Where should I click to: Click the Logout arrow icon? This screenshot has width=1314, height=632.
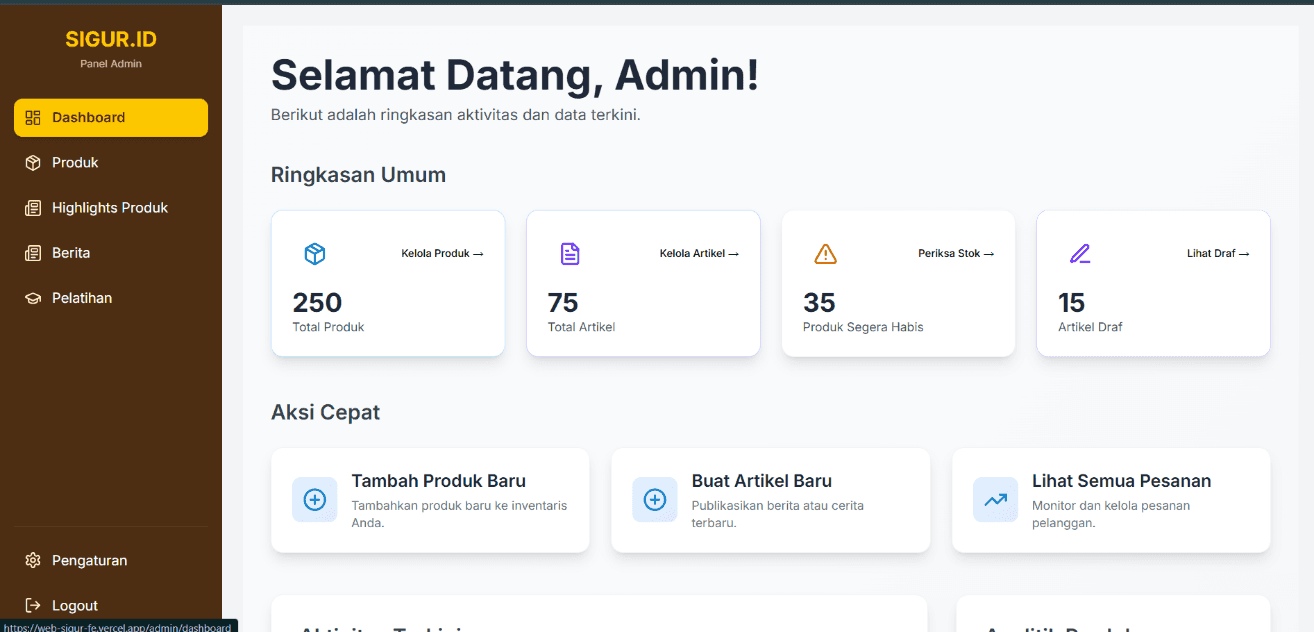(x=33, y=605)
